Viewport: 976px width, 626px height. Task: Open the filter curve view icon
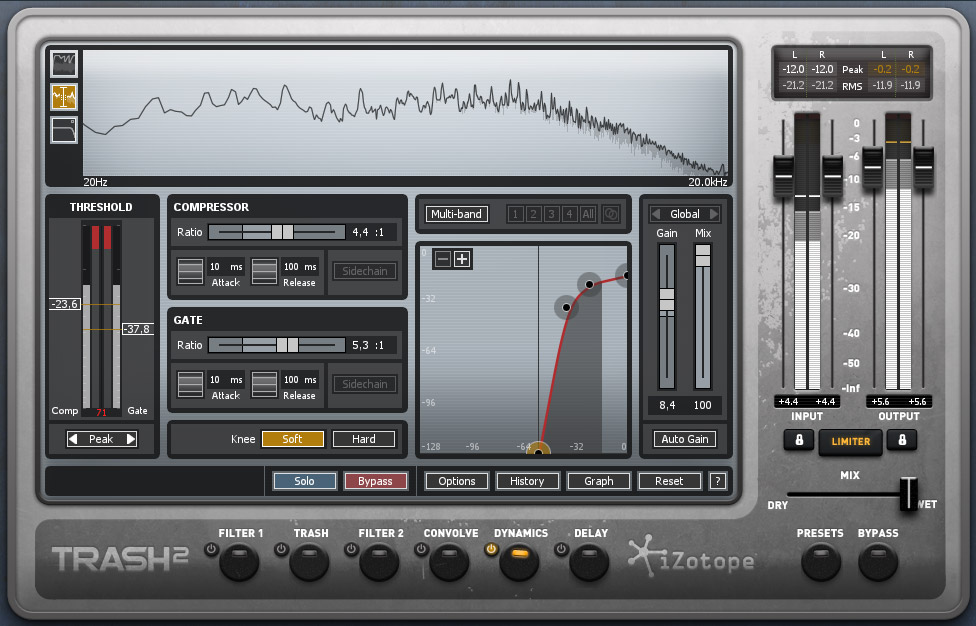(x=63, y=129)
